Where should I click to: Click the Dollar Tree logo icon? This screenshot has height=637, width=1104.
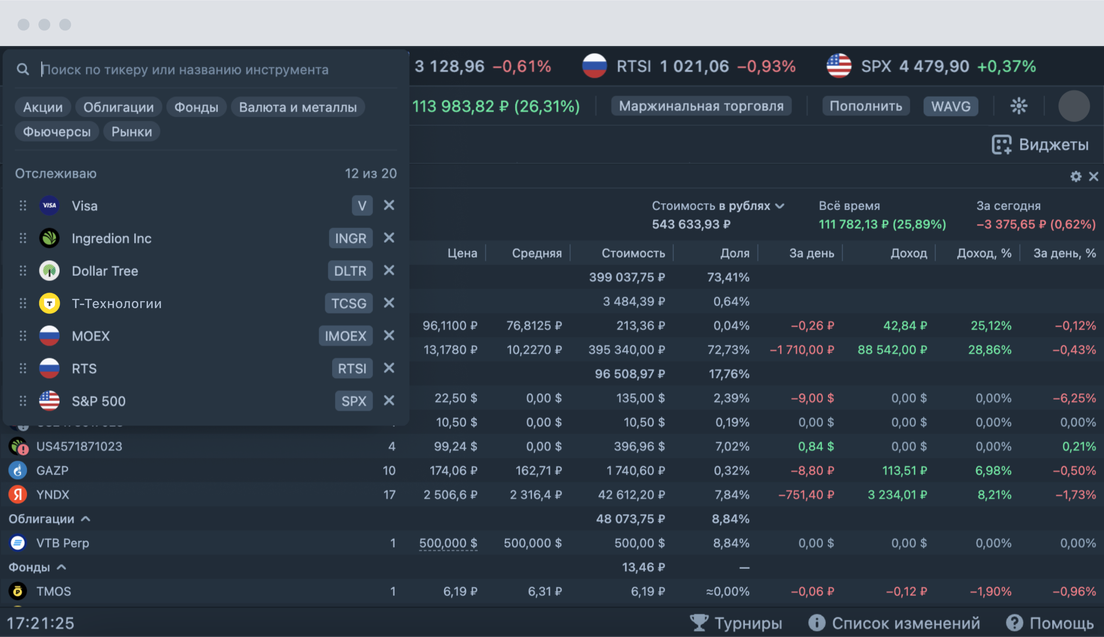(x=49, y=270)
